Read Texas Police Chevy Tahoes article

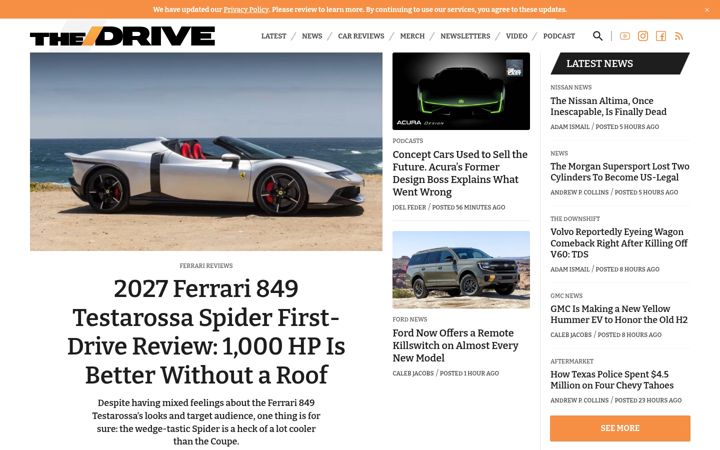(x=612, y=380)
